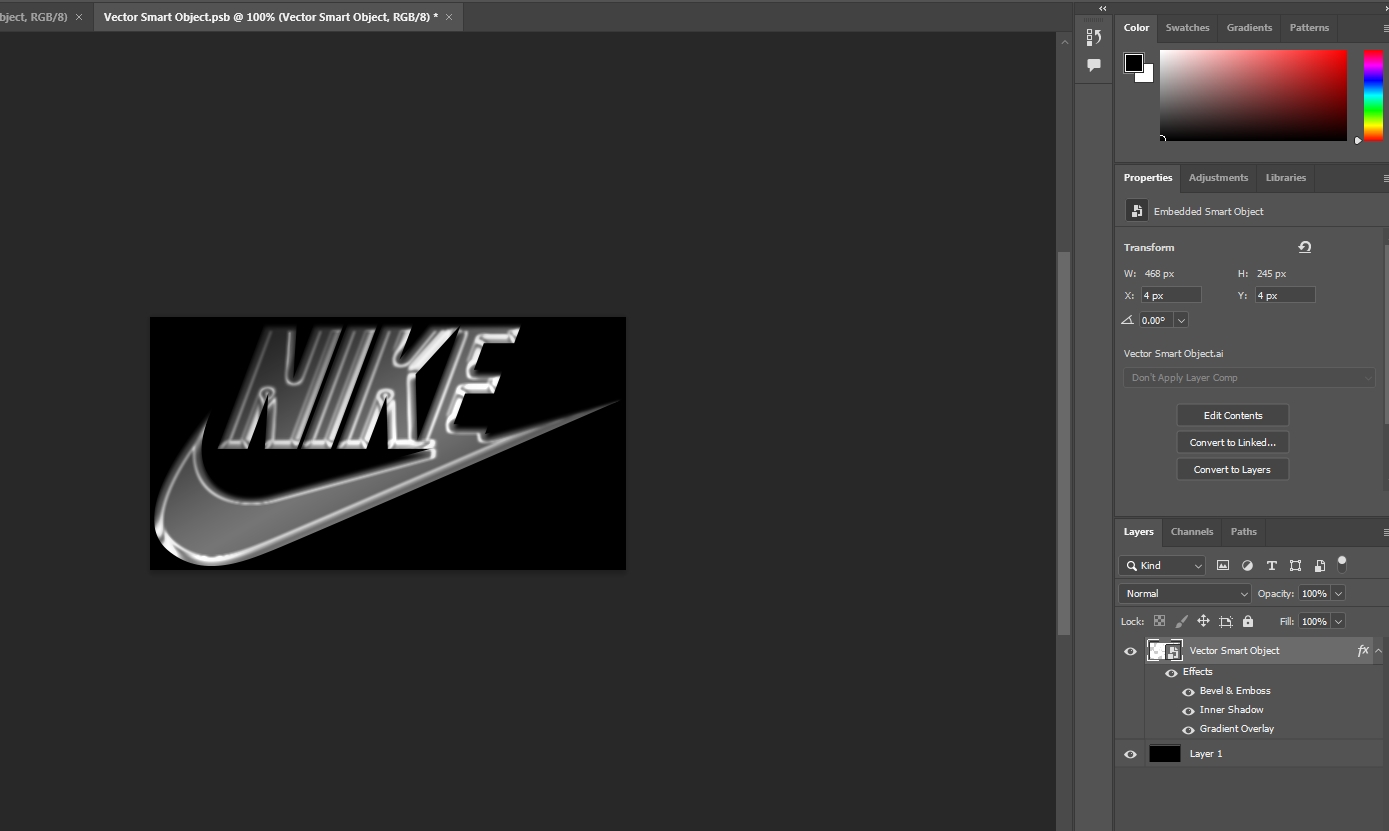
Task: Open the History panel icon
Action: (1093, 38)
